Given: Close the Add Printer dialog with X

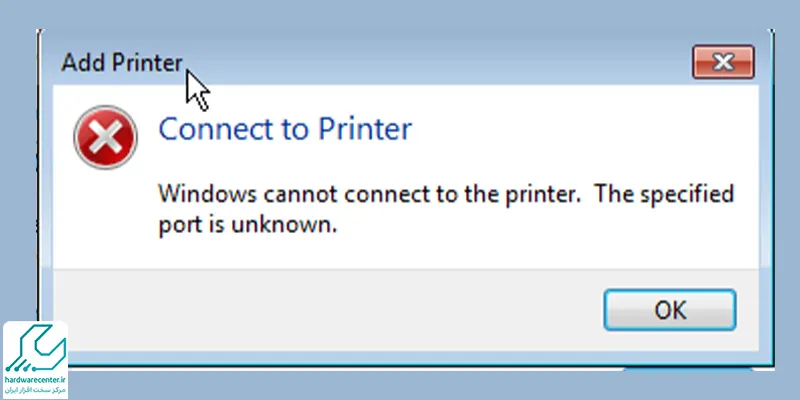Looking at the screenshot, I should coord(723,62).
